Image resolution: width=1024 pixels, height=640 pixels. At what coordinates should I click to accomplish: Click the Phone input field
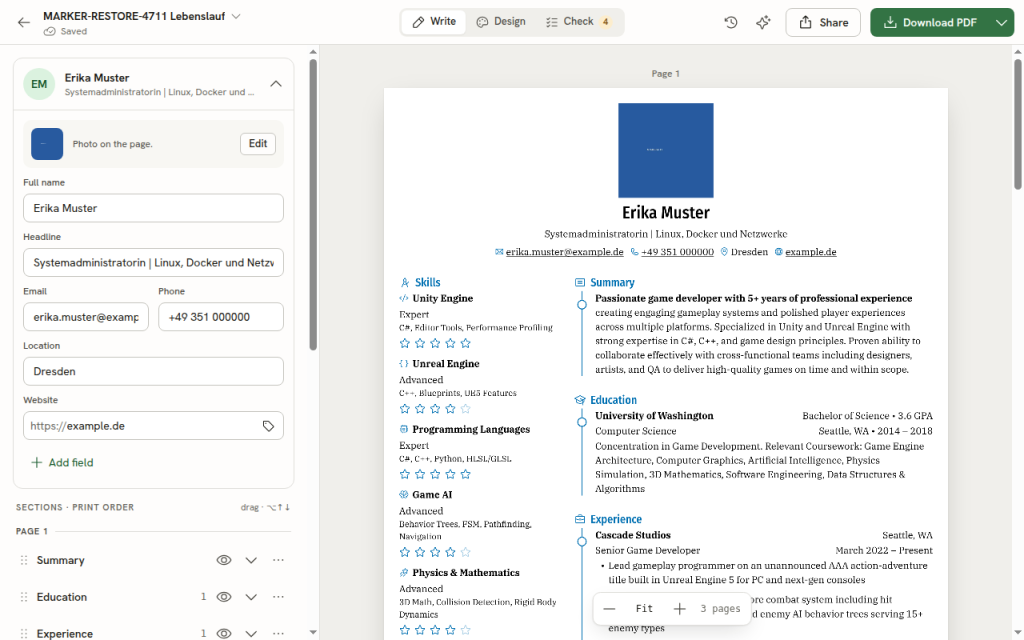pos(221,317)
